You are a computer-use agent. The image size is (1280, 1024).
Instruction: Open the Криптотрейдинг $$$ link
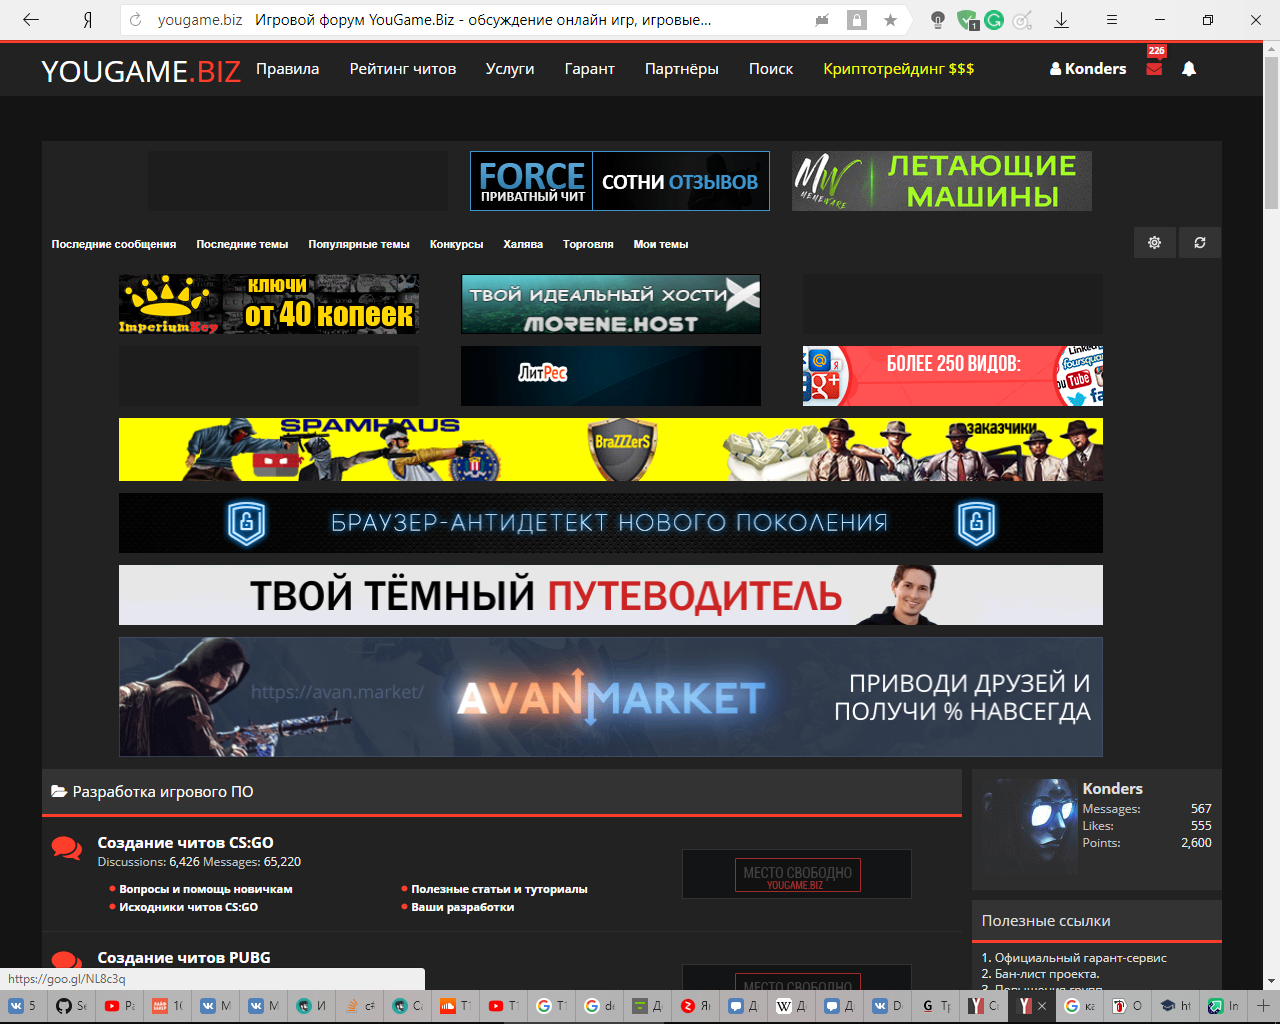[899, 69]
